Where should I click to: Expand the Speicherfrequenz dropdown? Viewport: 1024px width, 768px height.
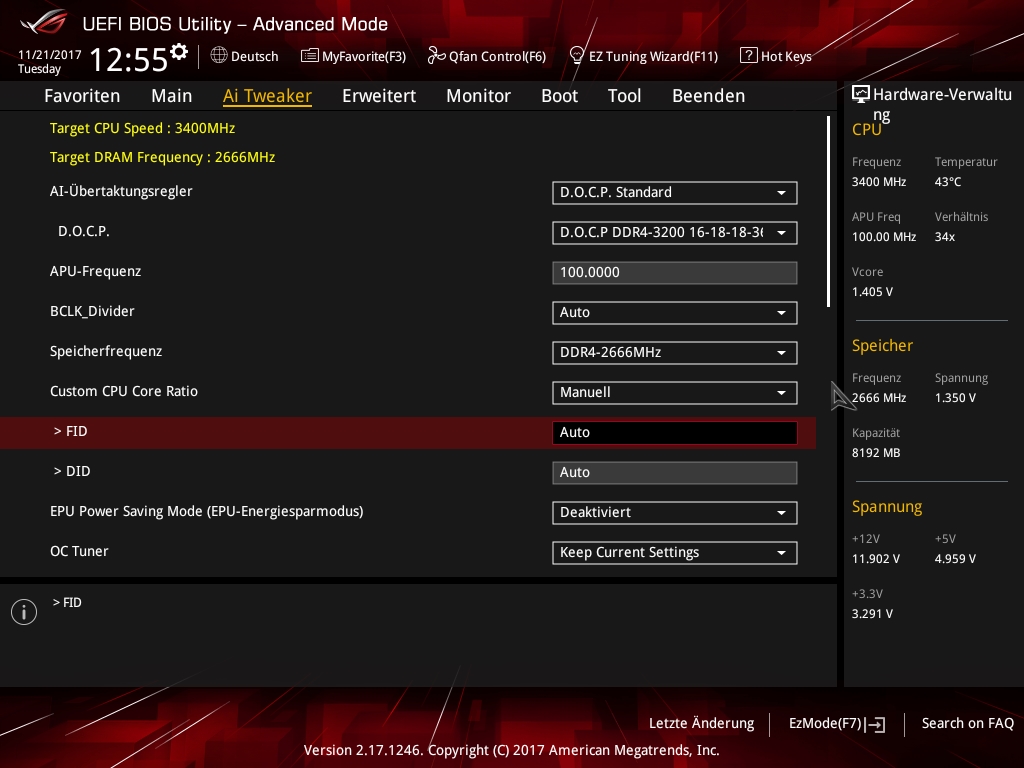coord(674,353)
